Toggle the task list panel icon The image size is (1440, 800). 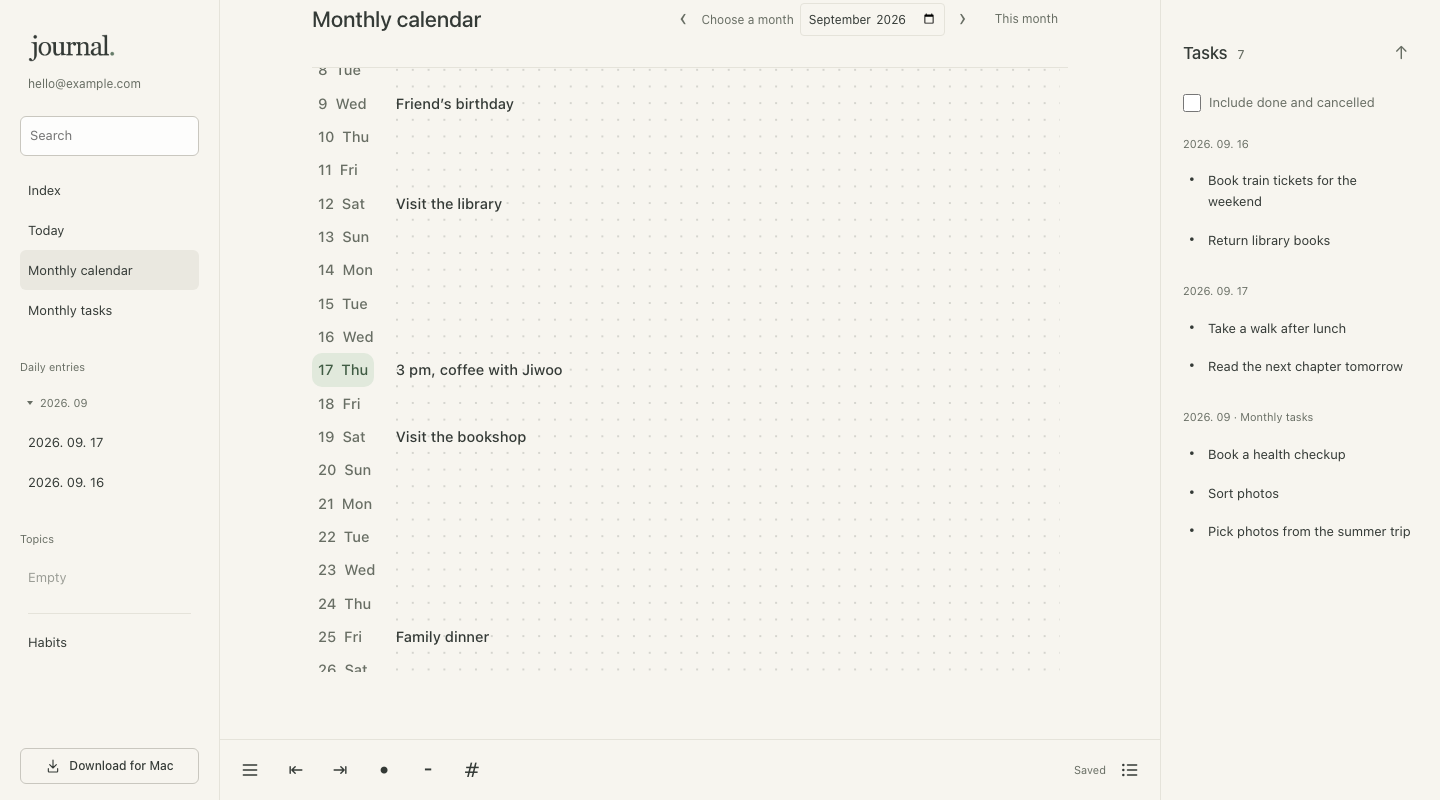click(x=1130, y=770)
